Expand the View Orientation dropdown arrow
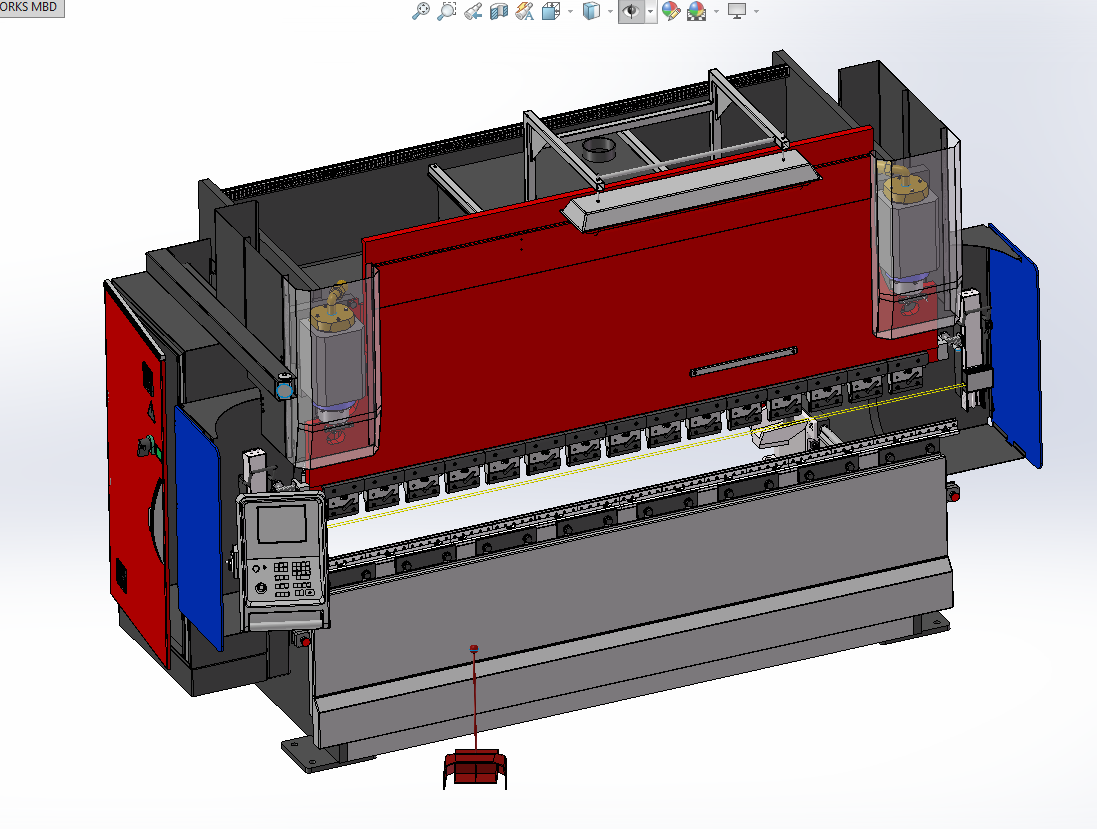 pyautogui.click(x=570, y=11)
